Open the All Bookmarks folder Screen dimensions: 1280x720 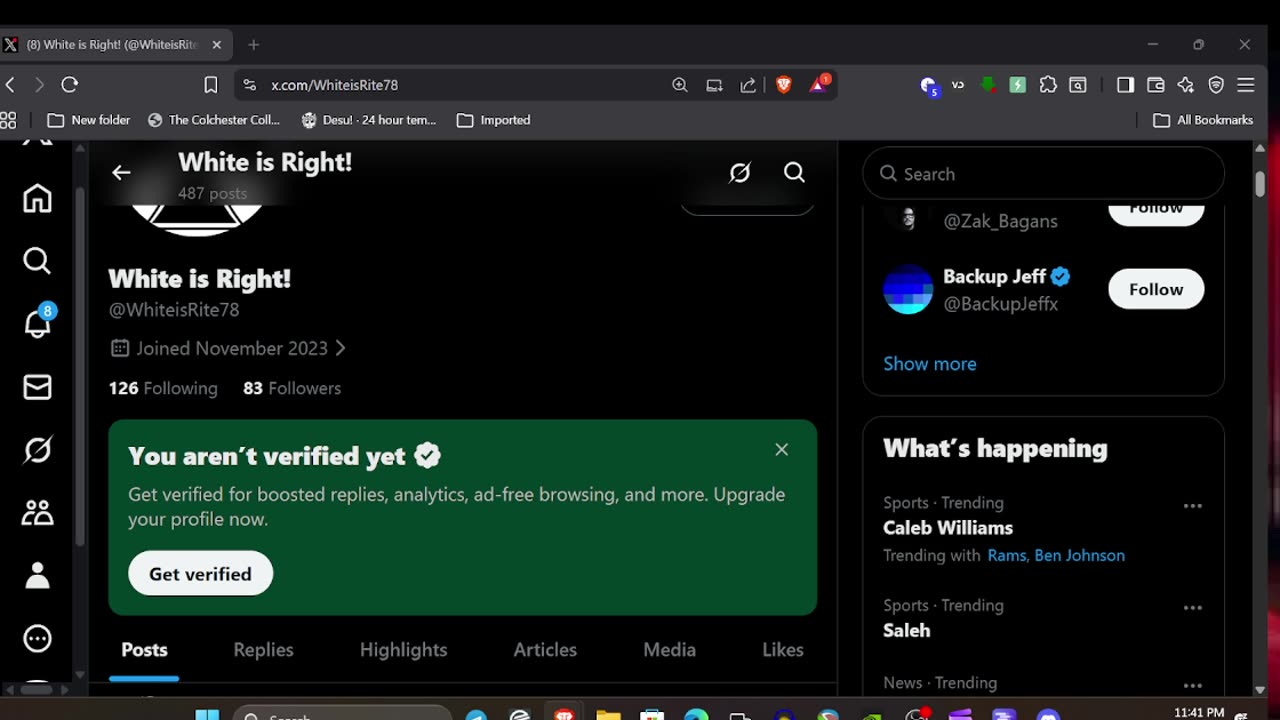tap(1203, 120)
